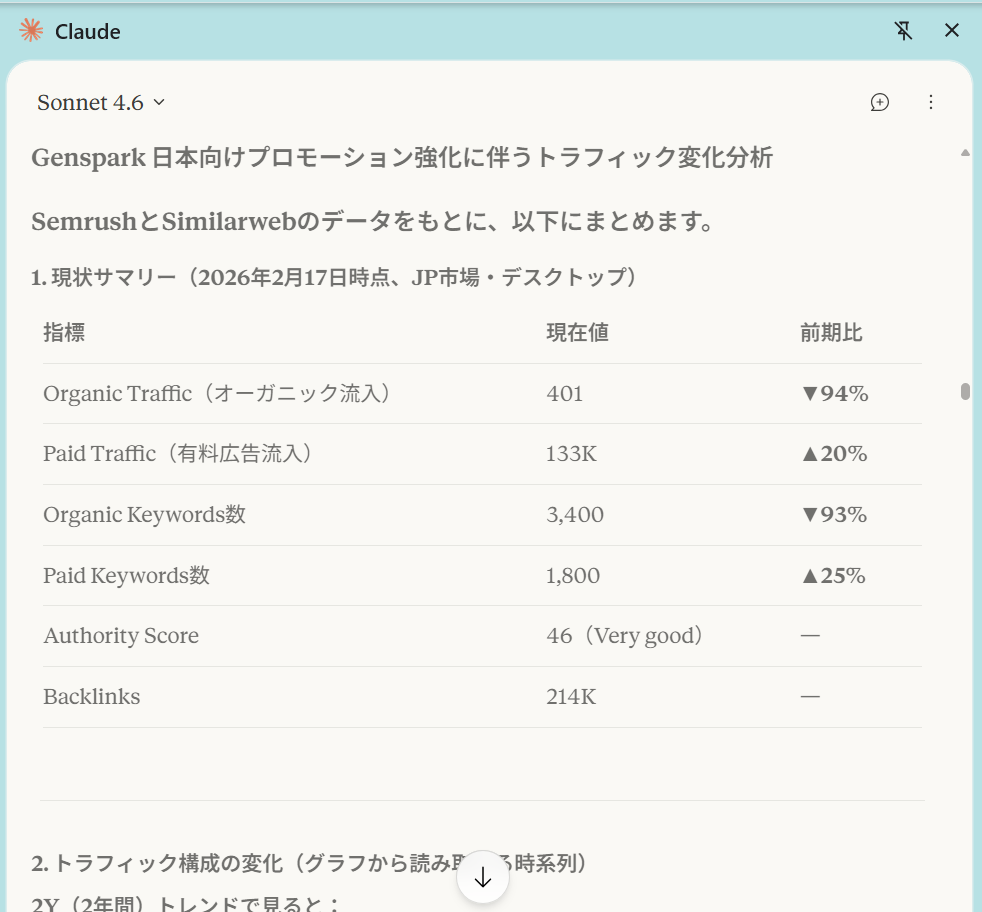982x912 pixels.
Task: Close the Claude panel
Action: [952, 31]
